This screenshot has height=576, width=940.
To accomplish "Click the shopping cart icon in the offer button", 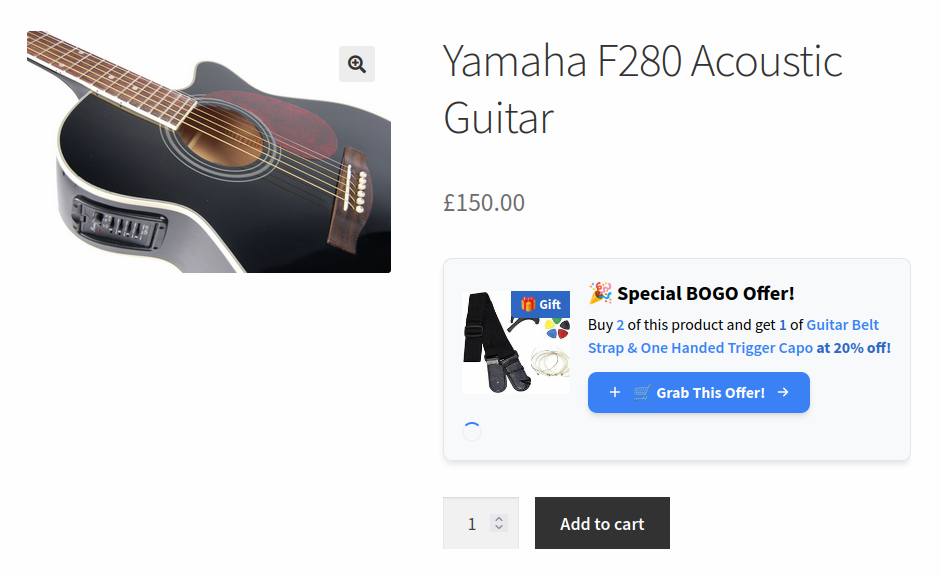I will [x=642, y=393].
